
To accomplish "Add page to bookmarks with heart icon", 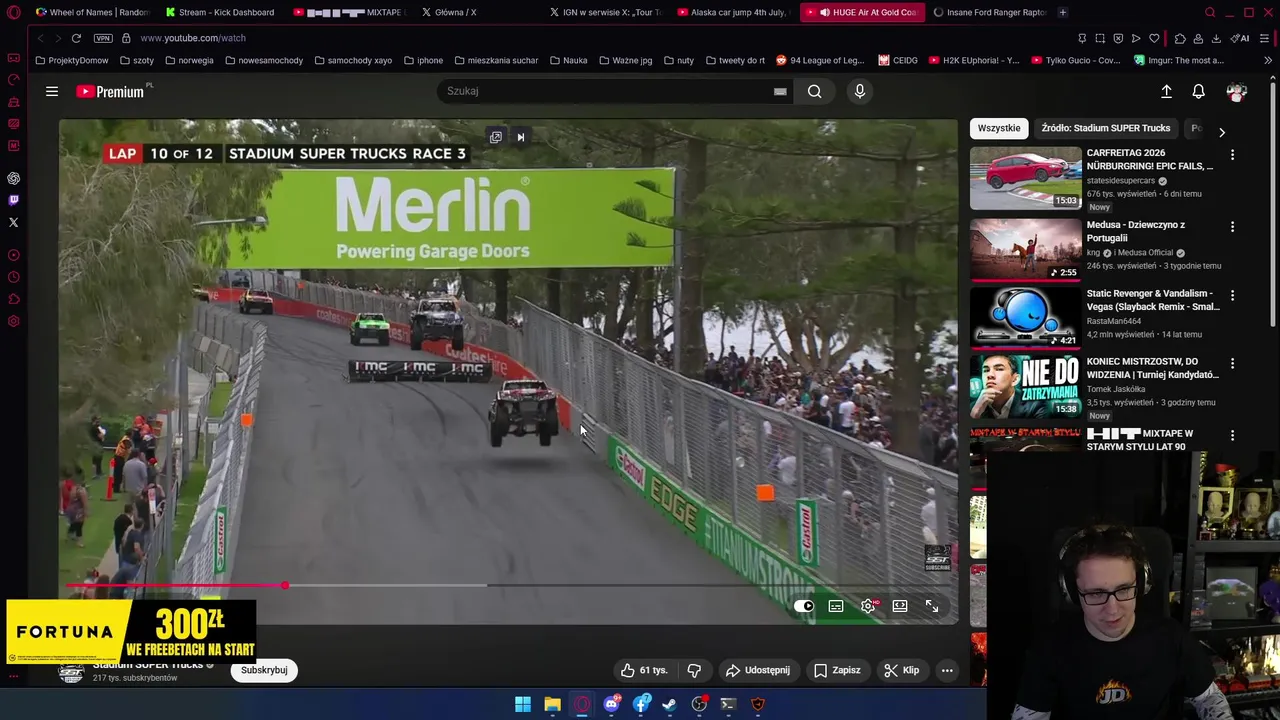I will pyautogui.click(x=1154, y=38).
